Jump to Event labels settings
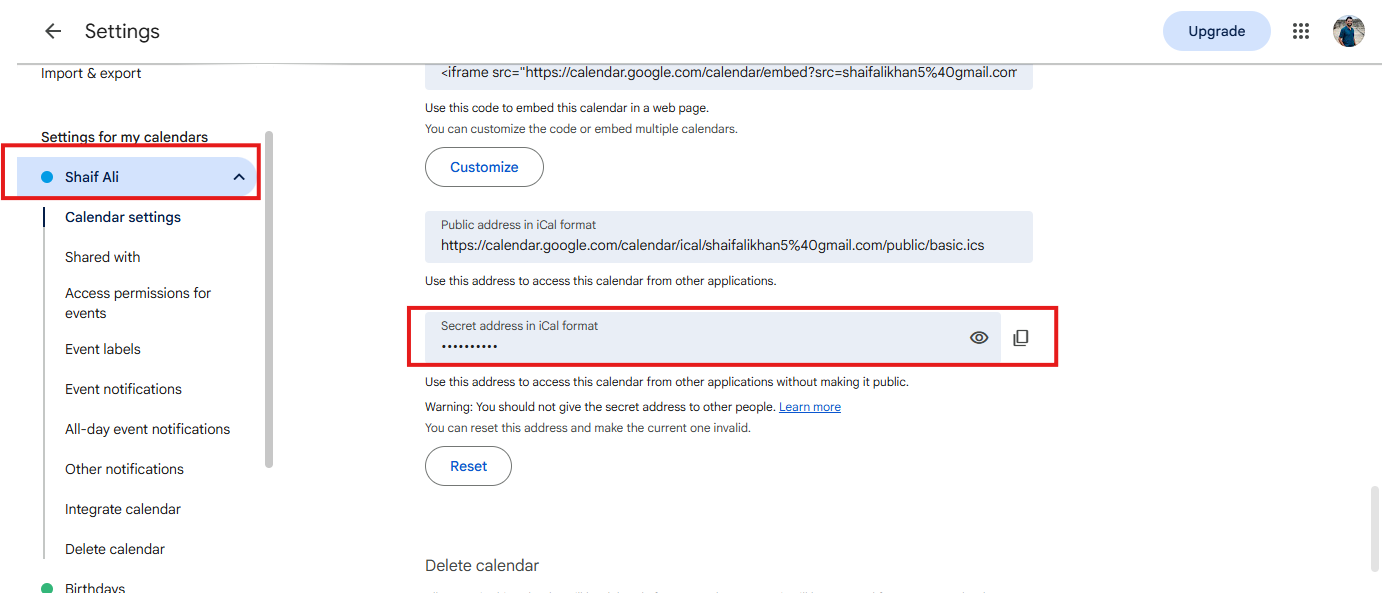1382x593 pixels. coord(103,349)
